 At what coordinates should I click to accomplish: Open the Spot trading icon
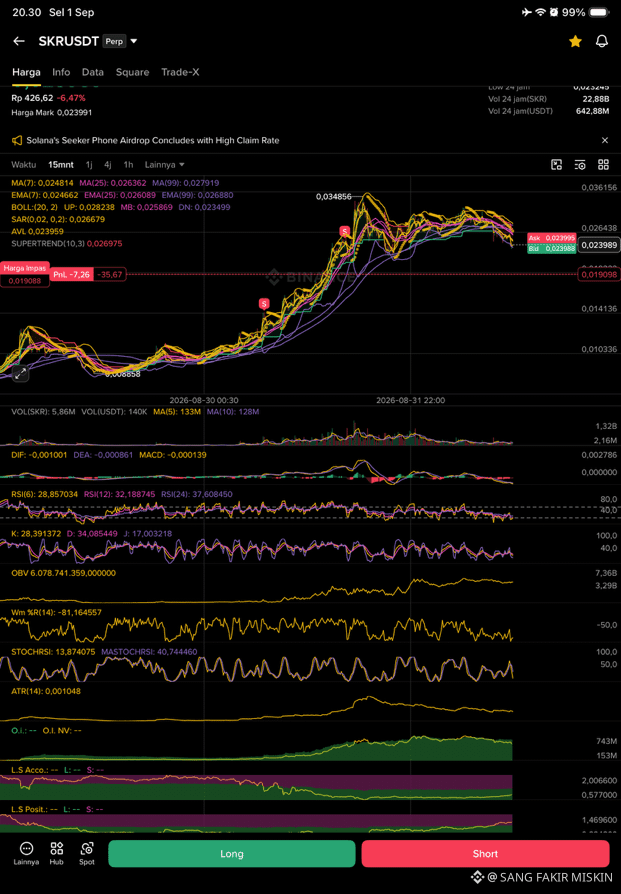point(87,853)
